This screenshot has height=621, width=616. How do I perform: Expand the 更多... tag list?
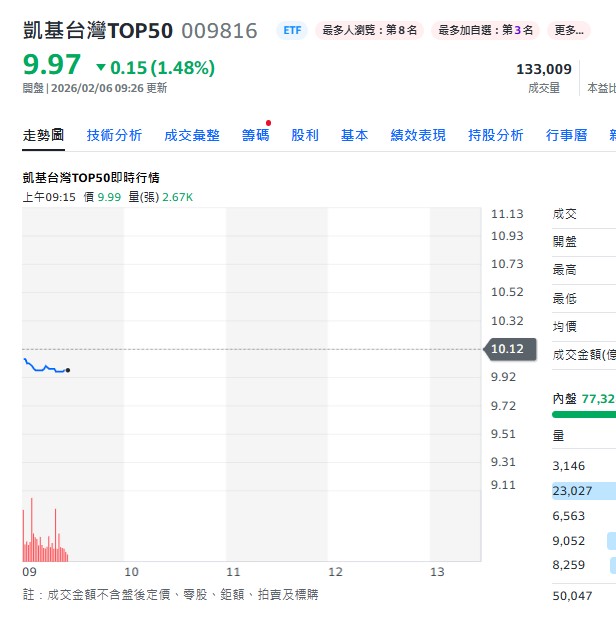click(x=569, y=30)
